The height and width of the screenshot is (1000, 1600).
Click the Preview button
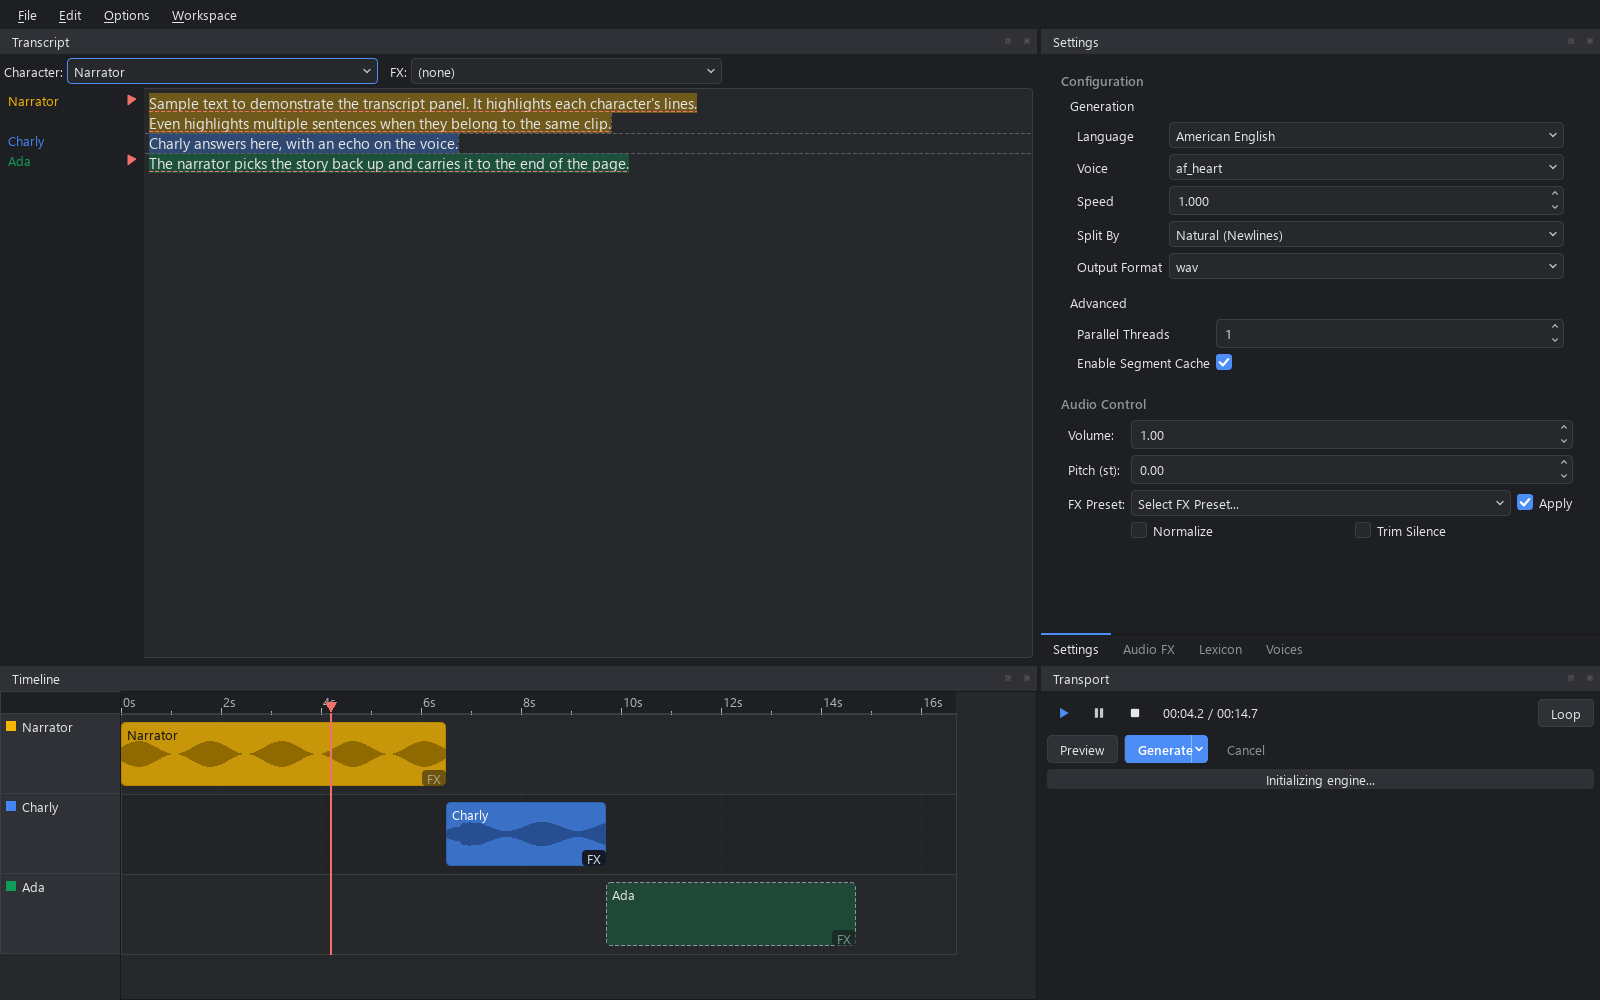(1082, 750)
